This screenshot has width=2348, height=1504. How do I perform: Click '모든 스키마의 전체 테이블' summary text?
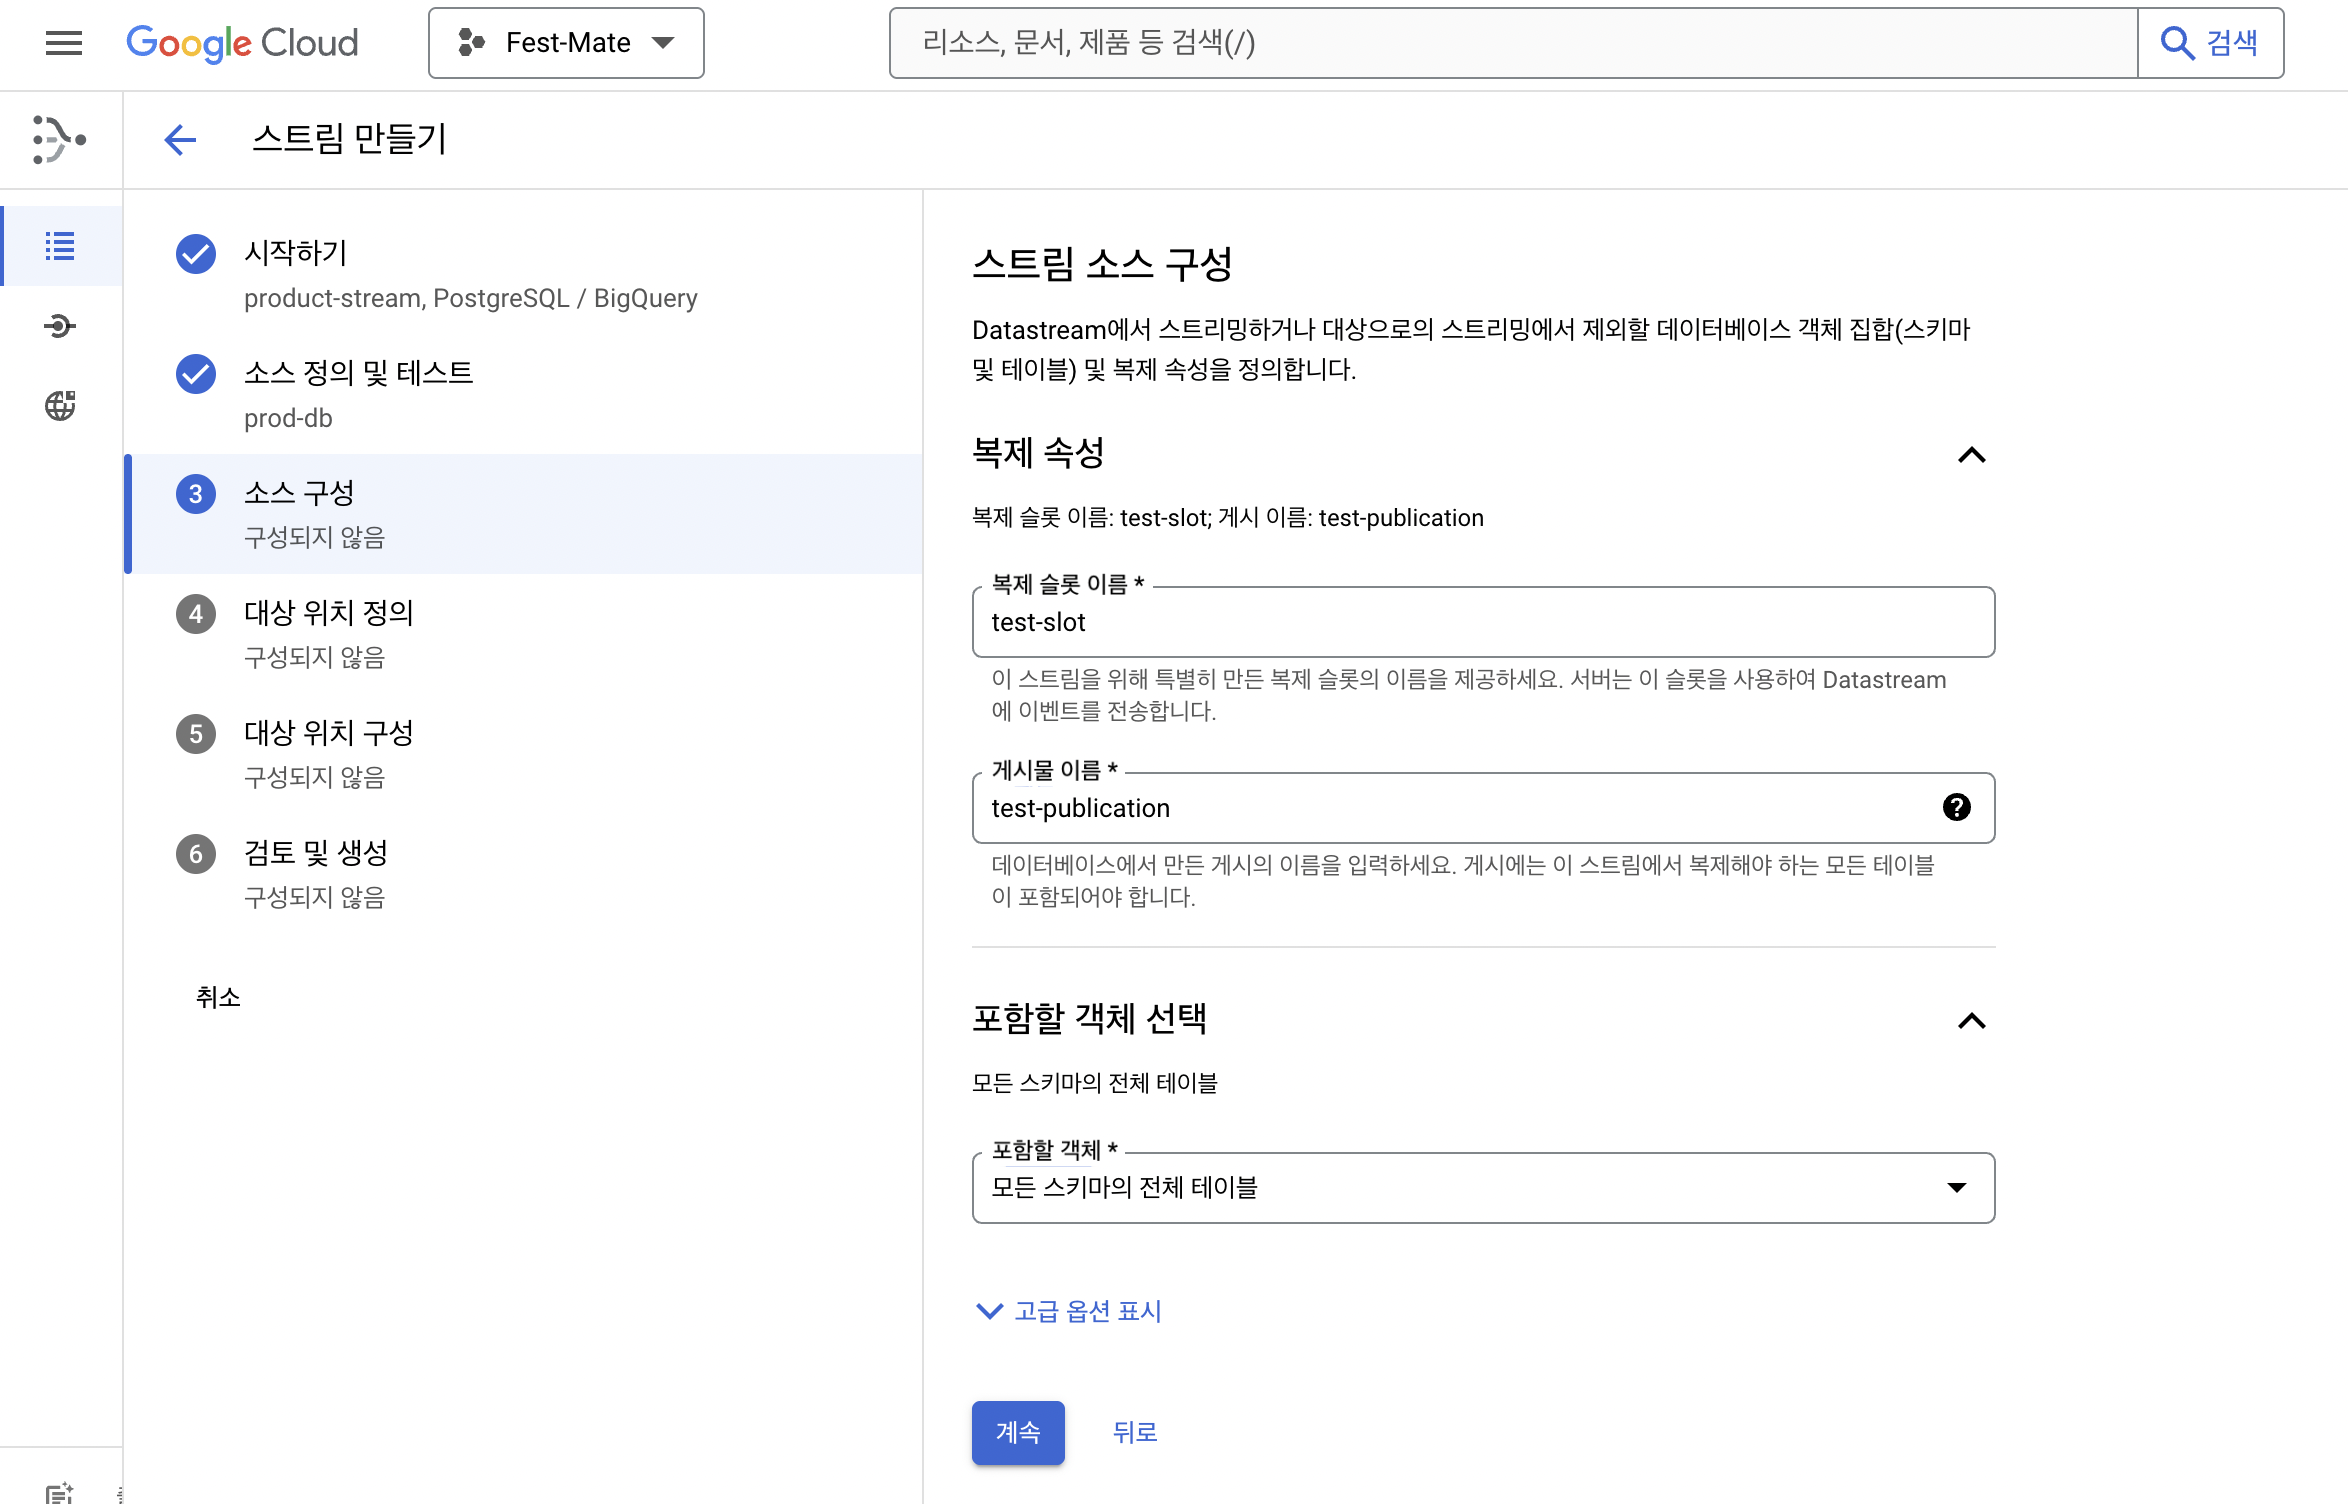click(1095, 1083)
